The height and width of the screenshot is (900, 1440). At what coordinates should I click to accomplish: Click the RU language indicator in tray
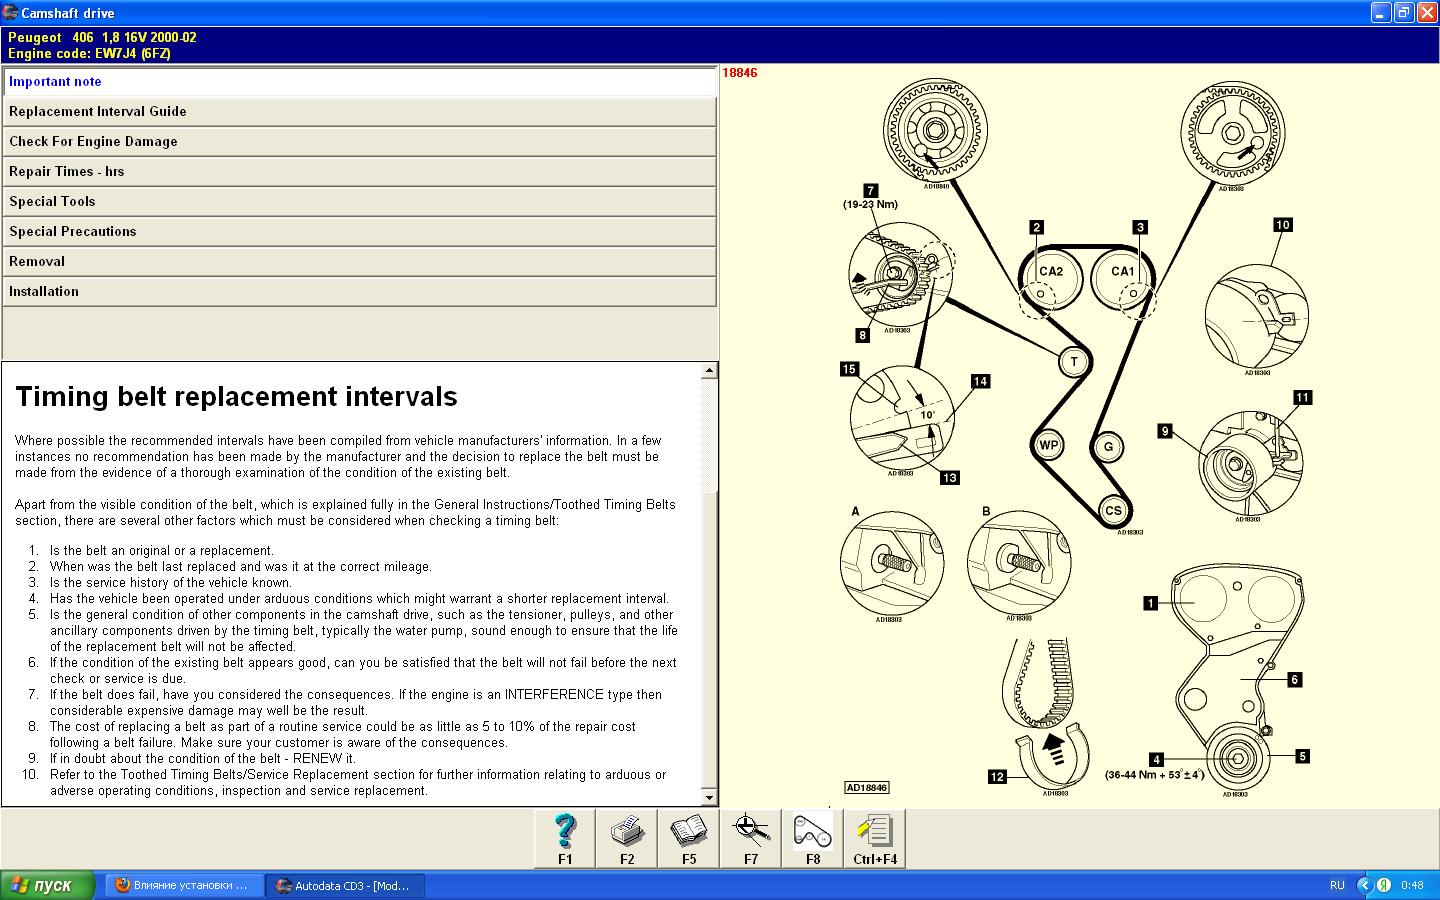click(x=1337, y=885)
